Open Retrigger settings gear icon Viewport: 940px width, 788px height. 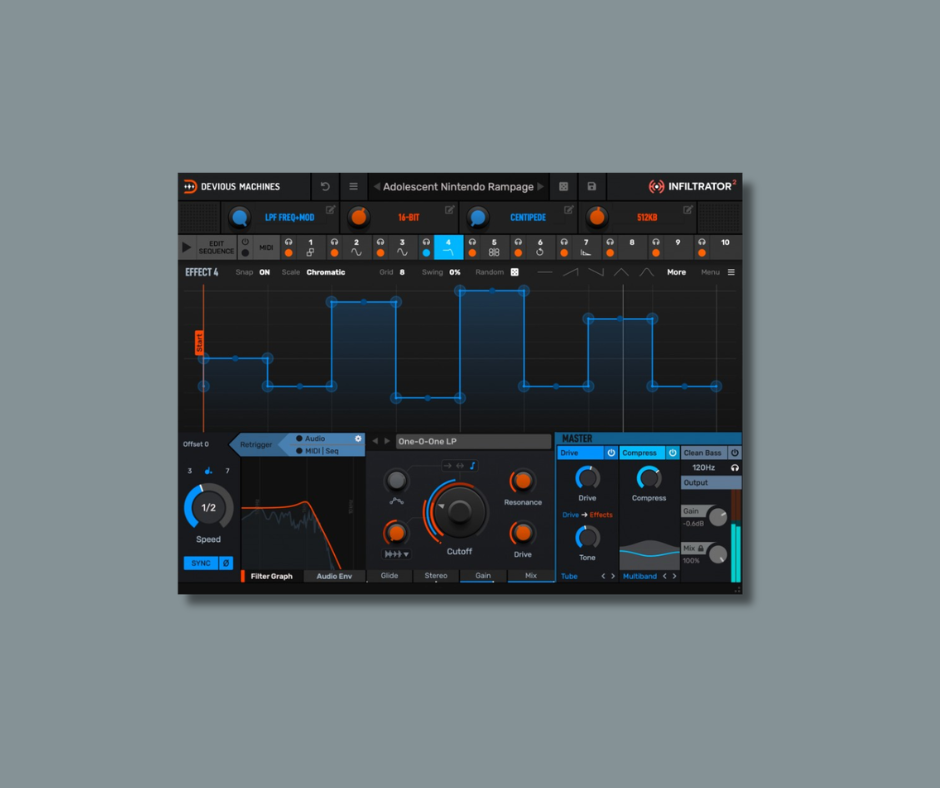(358, 438)
